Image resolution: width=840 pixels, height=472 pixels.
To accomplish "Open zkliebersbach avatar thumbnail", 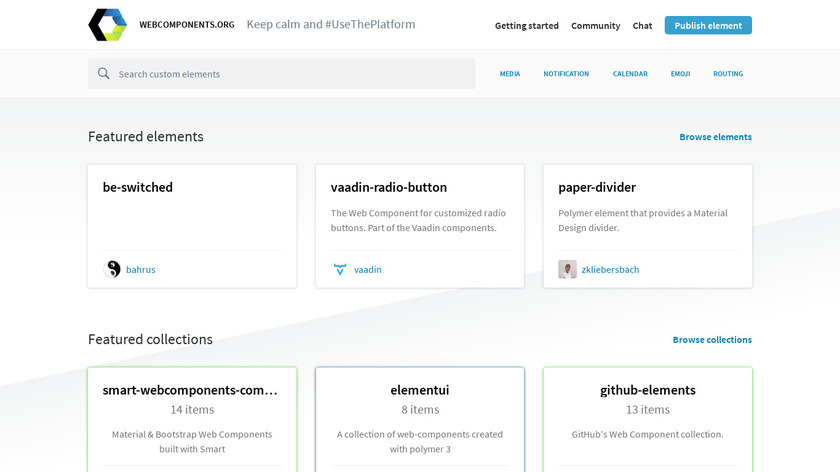I will point(567,269).
